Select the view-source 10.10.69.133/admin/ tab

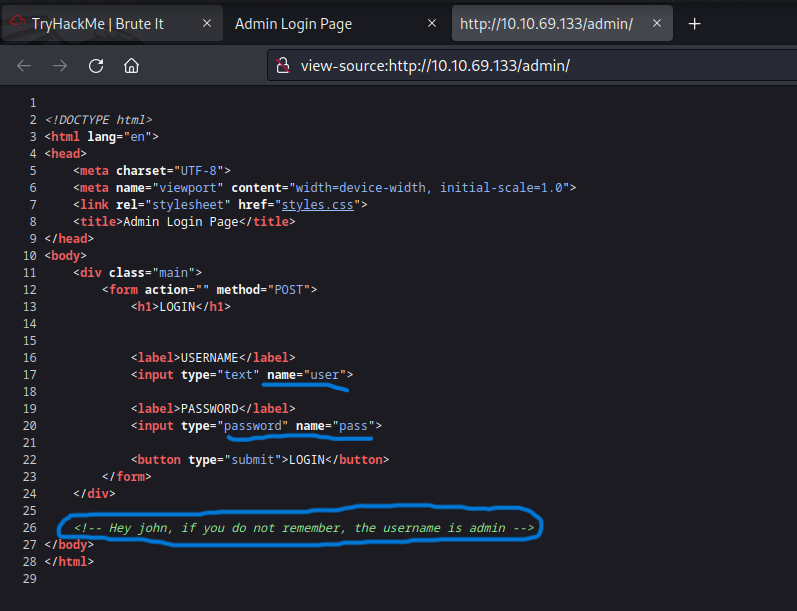(546, 24)
